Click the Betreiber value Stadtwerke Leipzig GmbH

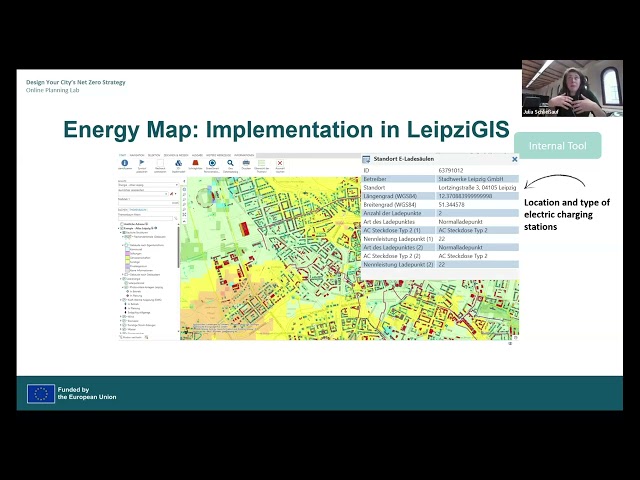pos(471,179)
